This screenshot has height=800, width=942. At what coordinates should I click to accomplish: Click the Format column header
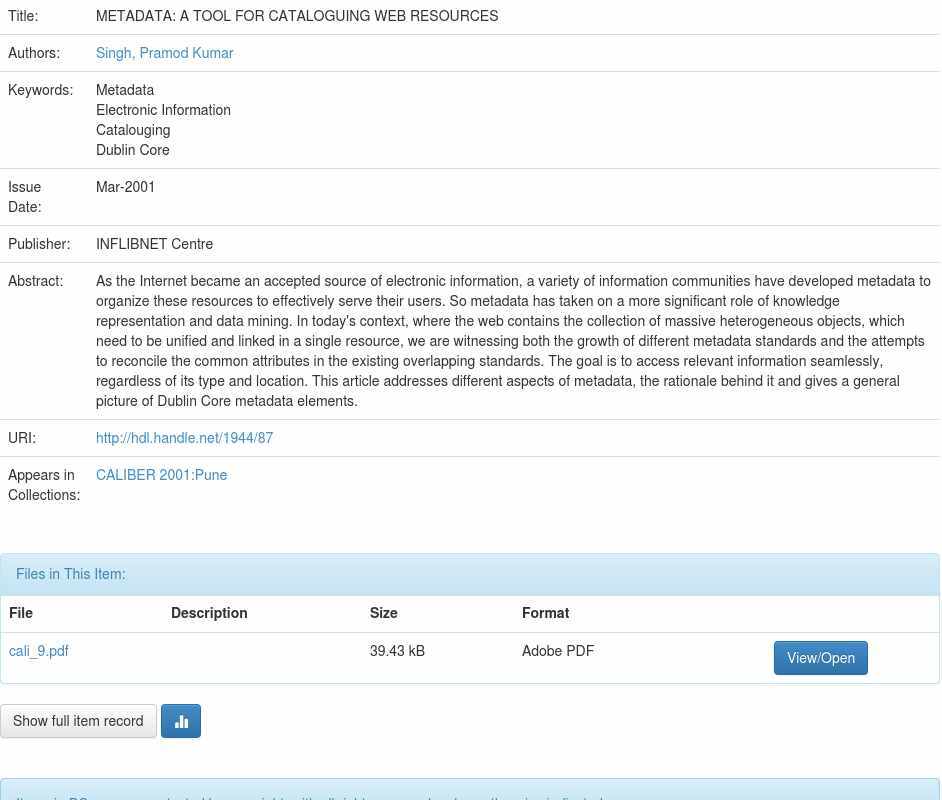tap(545, 613)
